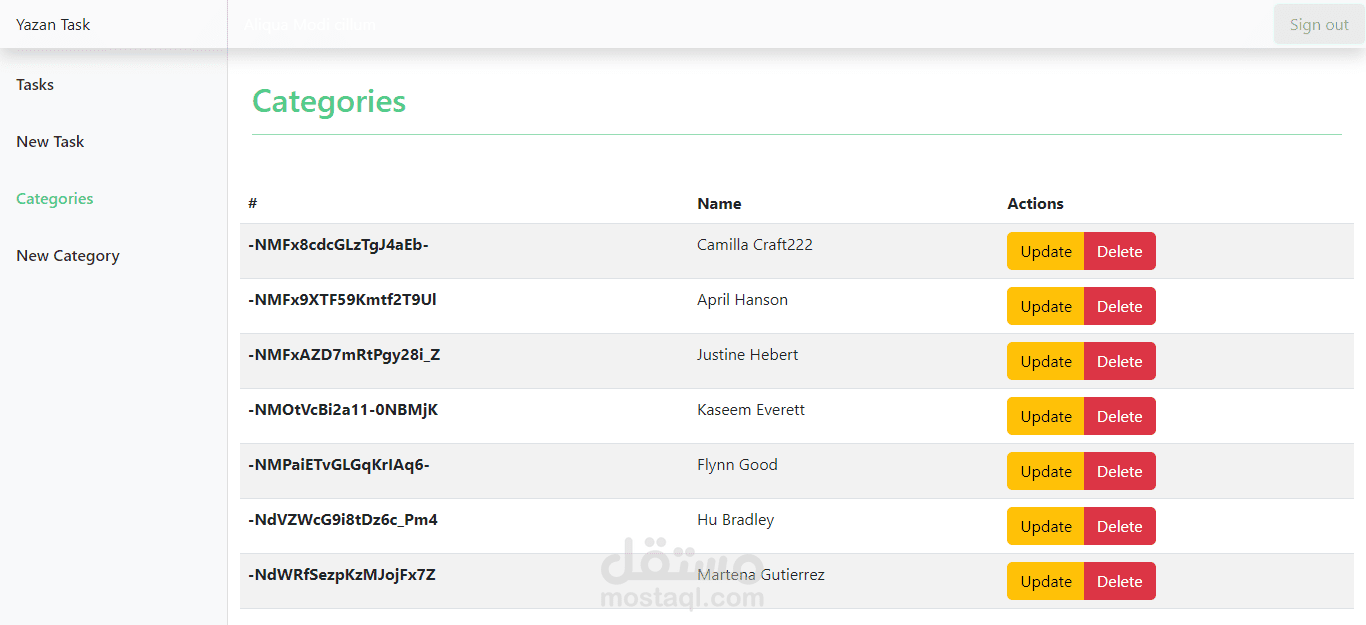Open the Tasks sidebar link

pos(35,85)
